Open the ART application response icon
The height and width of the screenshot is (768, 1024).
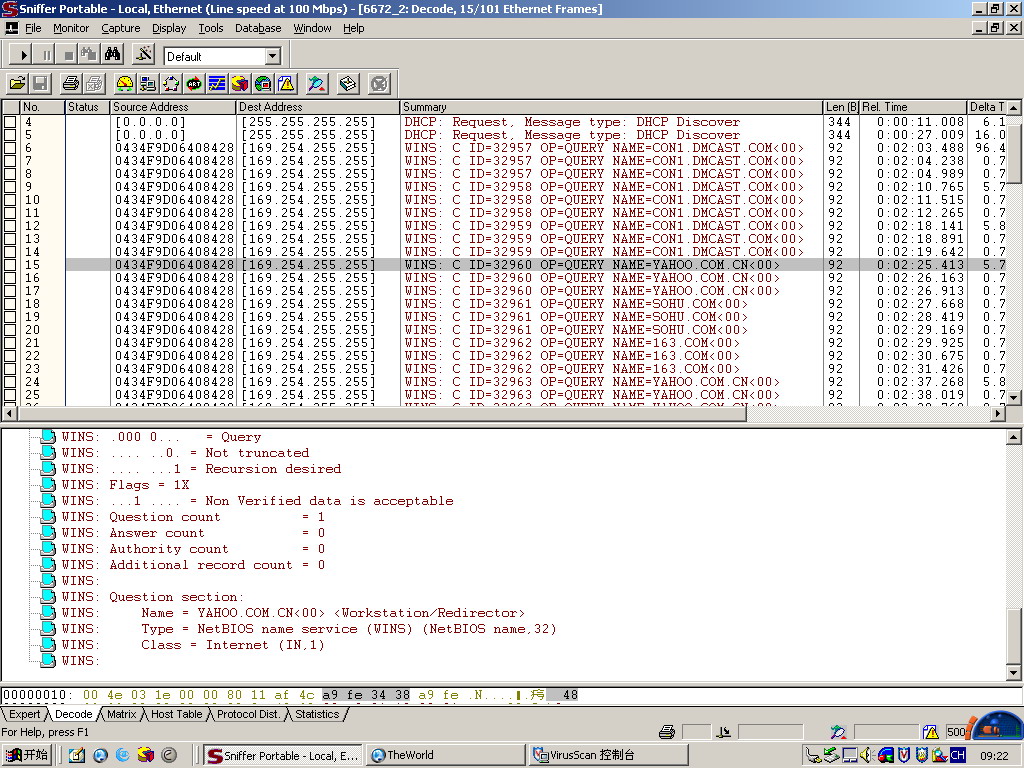click(194, 83)
